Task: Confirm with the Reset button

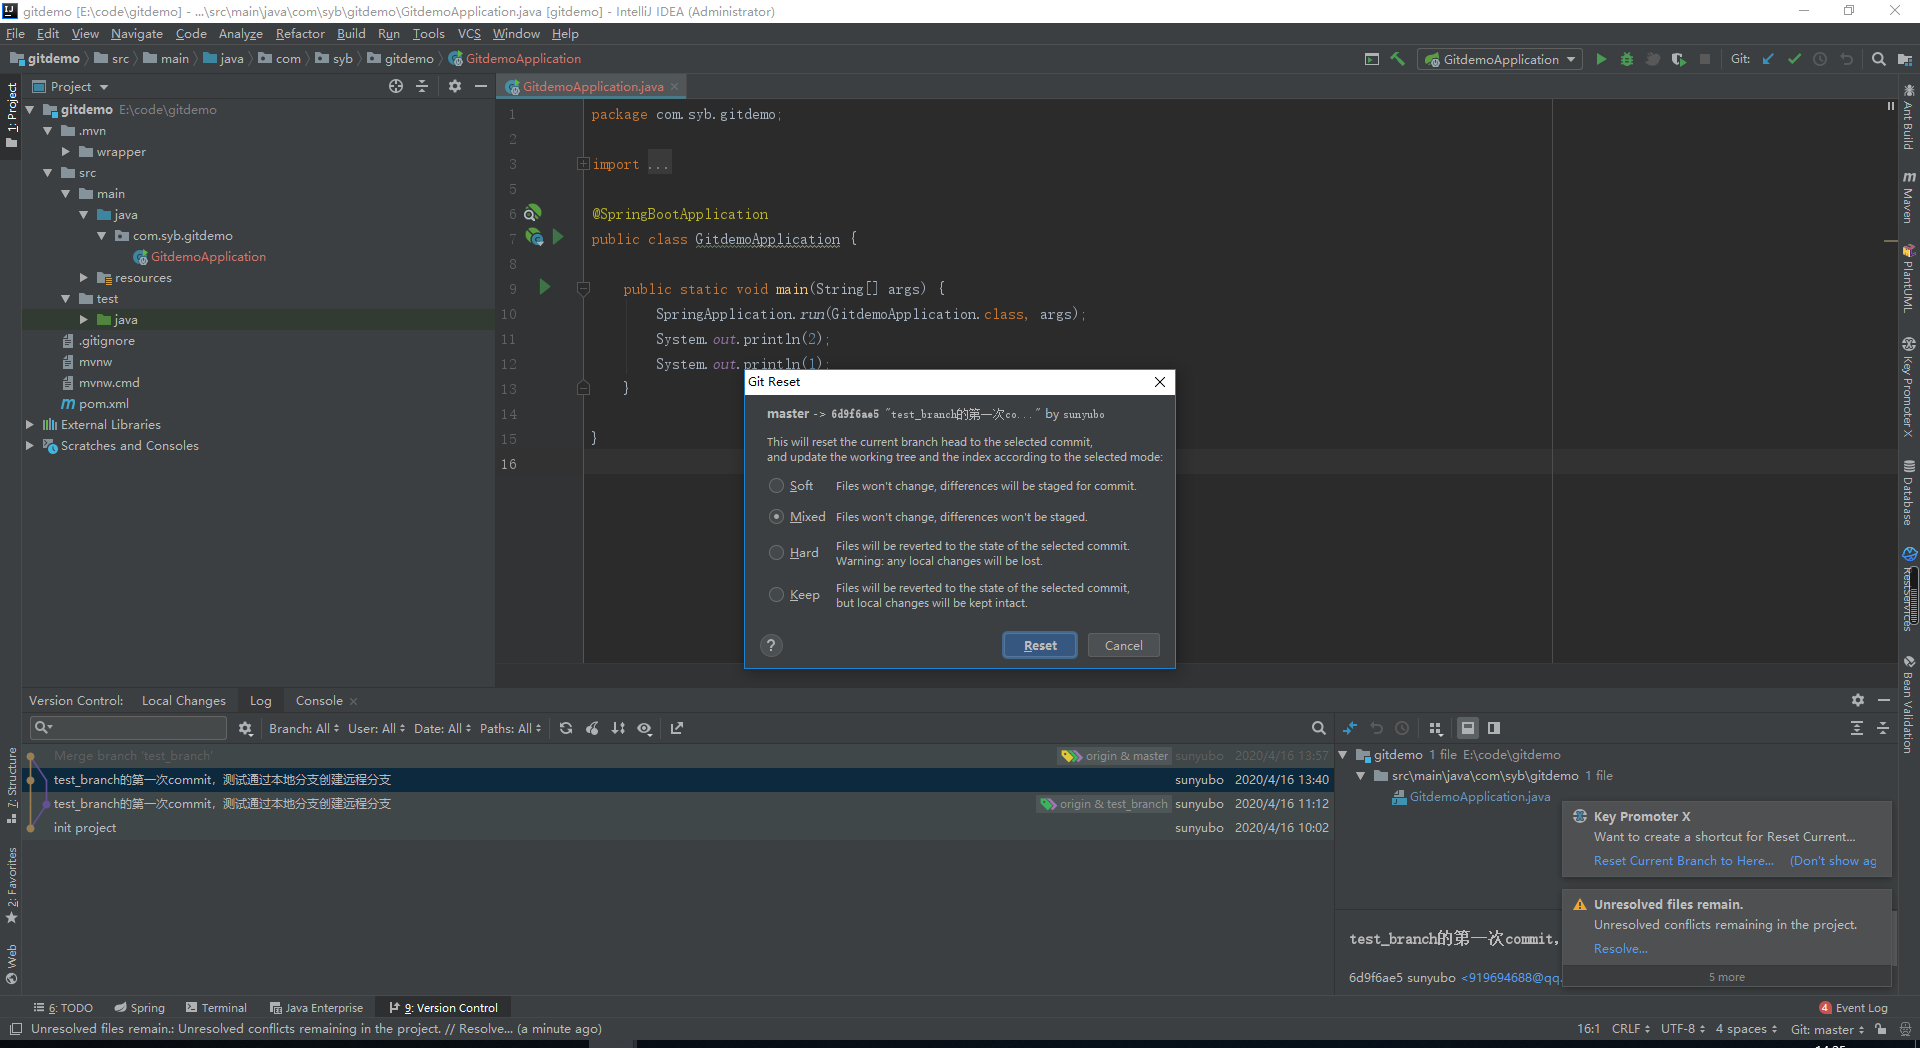Action: (1040, 646)
